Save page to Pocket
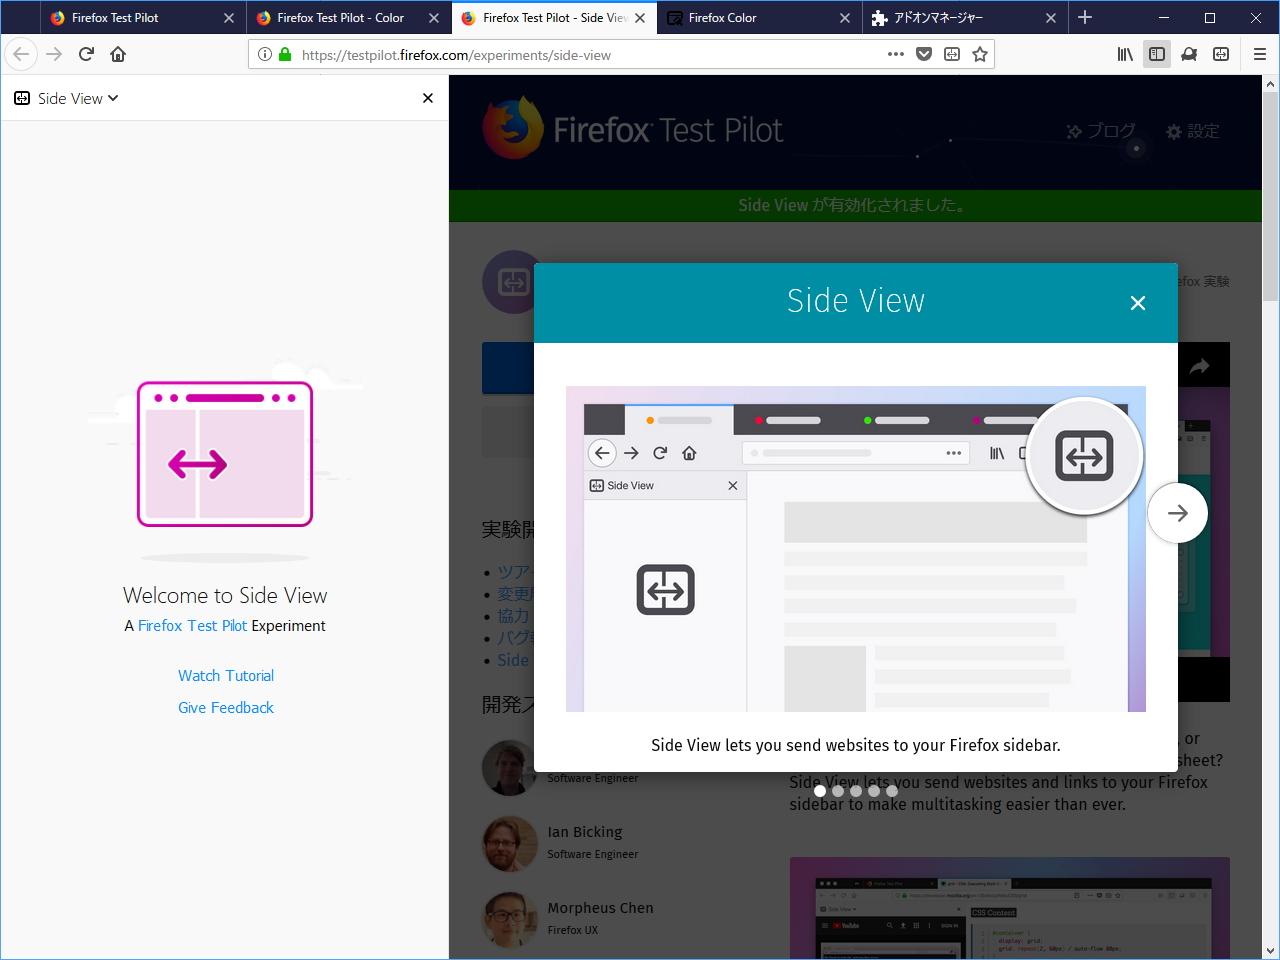The height and width of the screenshot is (960, 1280). click(x=924, y=55)
